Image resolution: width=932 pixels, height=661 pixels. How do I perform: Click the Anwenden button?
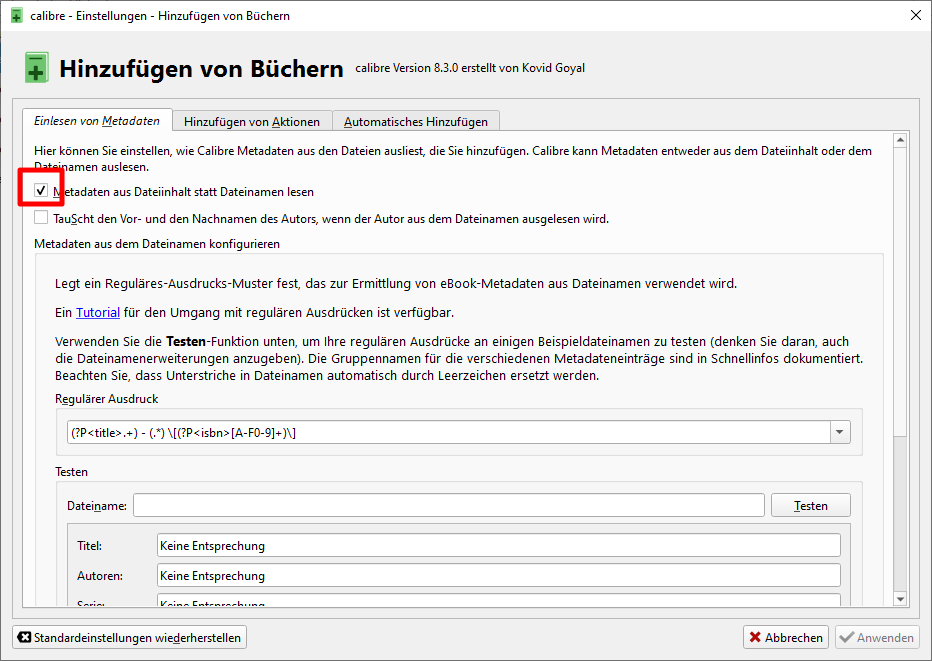tap(877, 637)
